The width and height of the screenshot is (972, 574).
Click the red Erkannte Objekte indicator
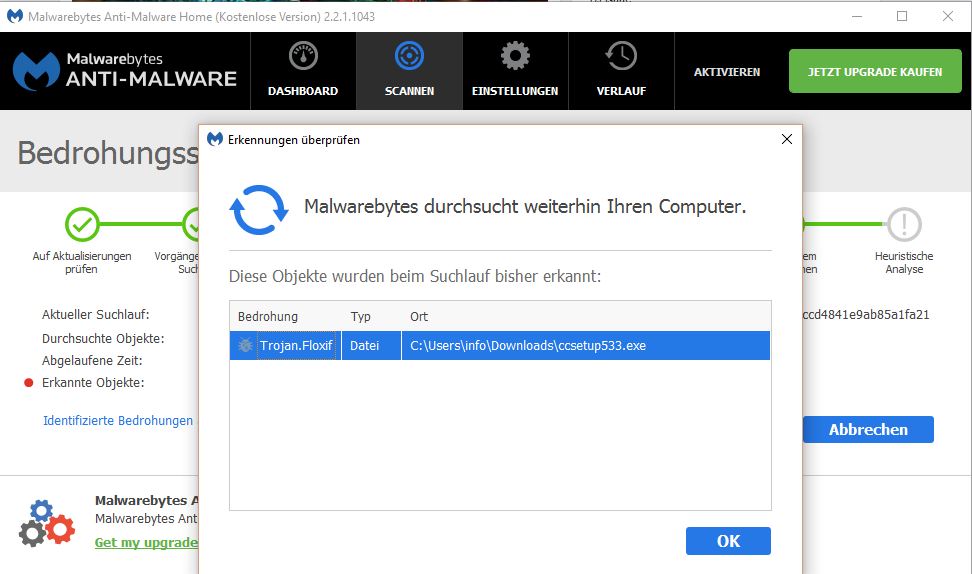coord(29,382)
